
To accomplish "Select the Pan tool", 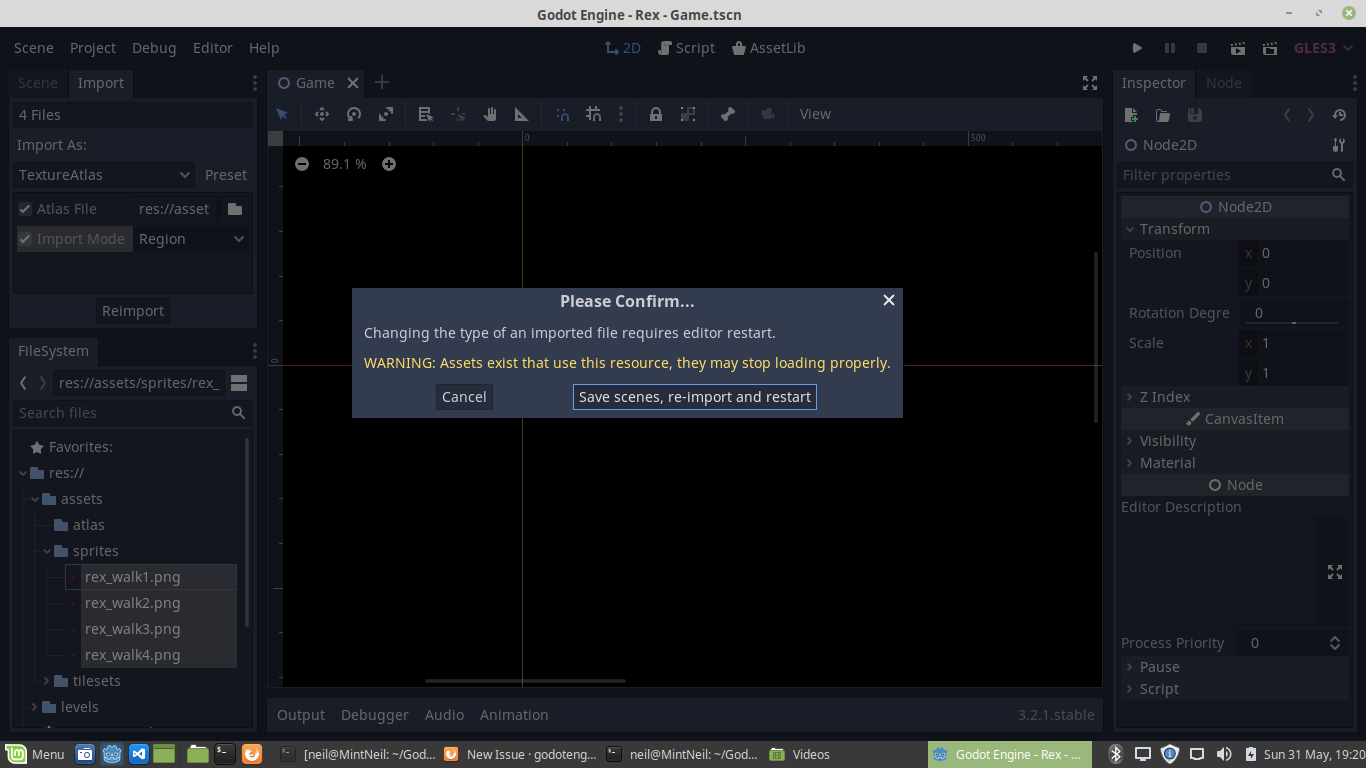I will pyautogui.click(x=489, y=114).
